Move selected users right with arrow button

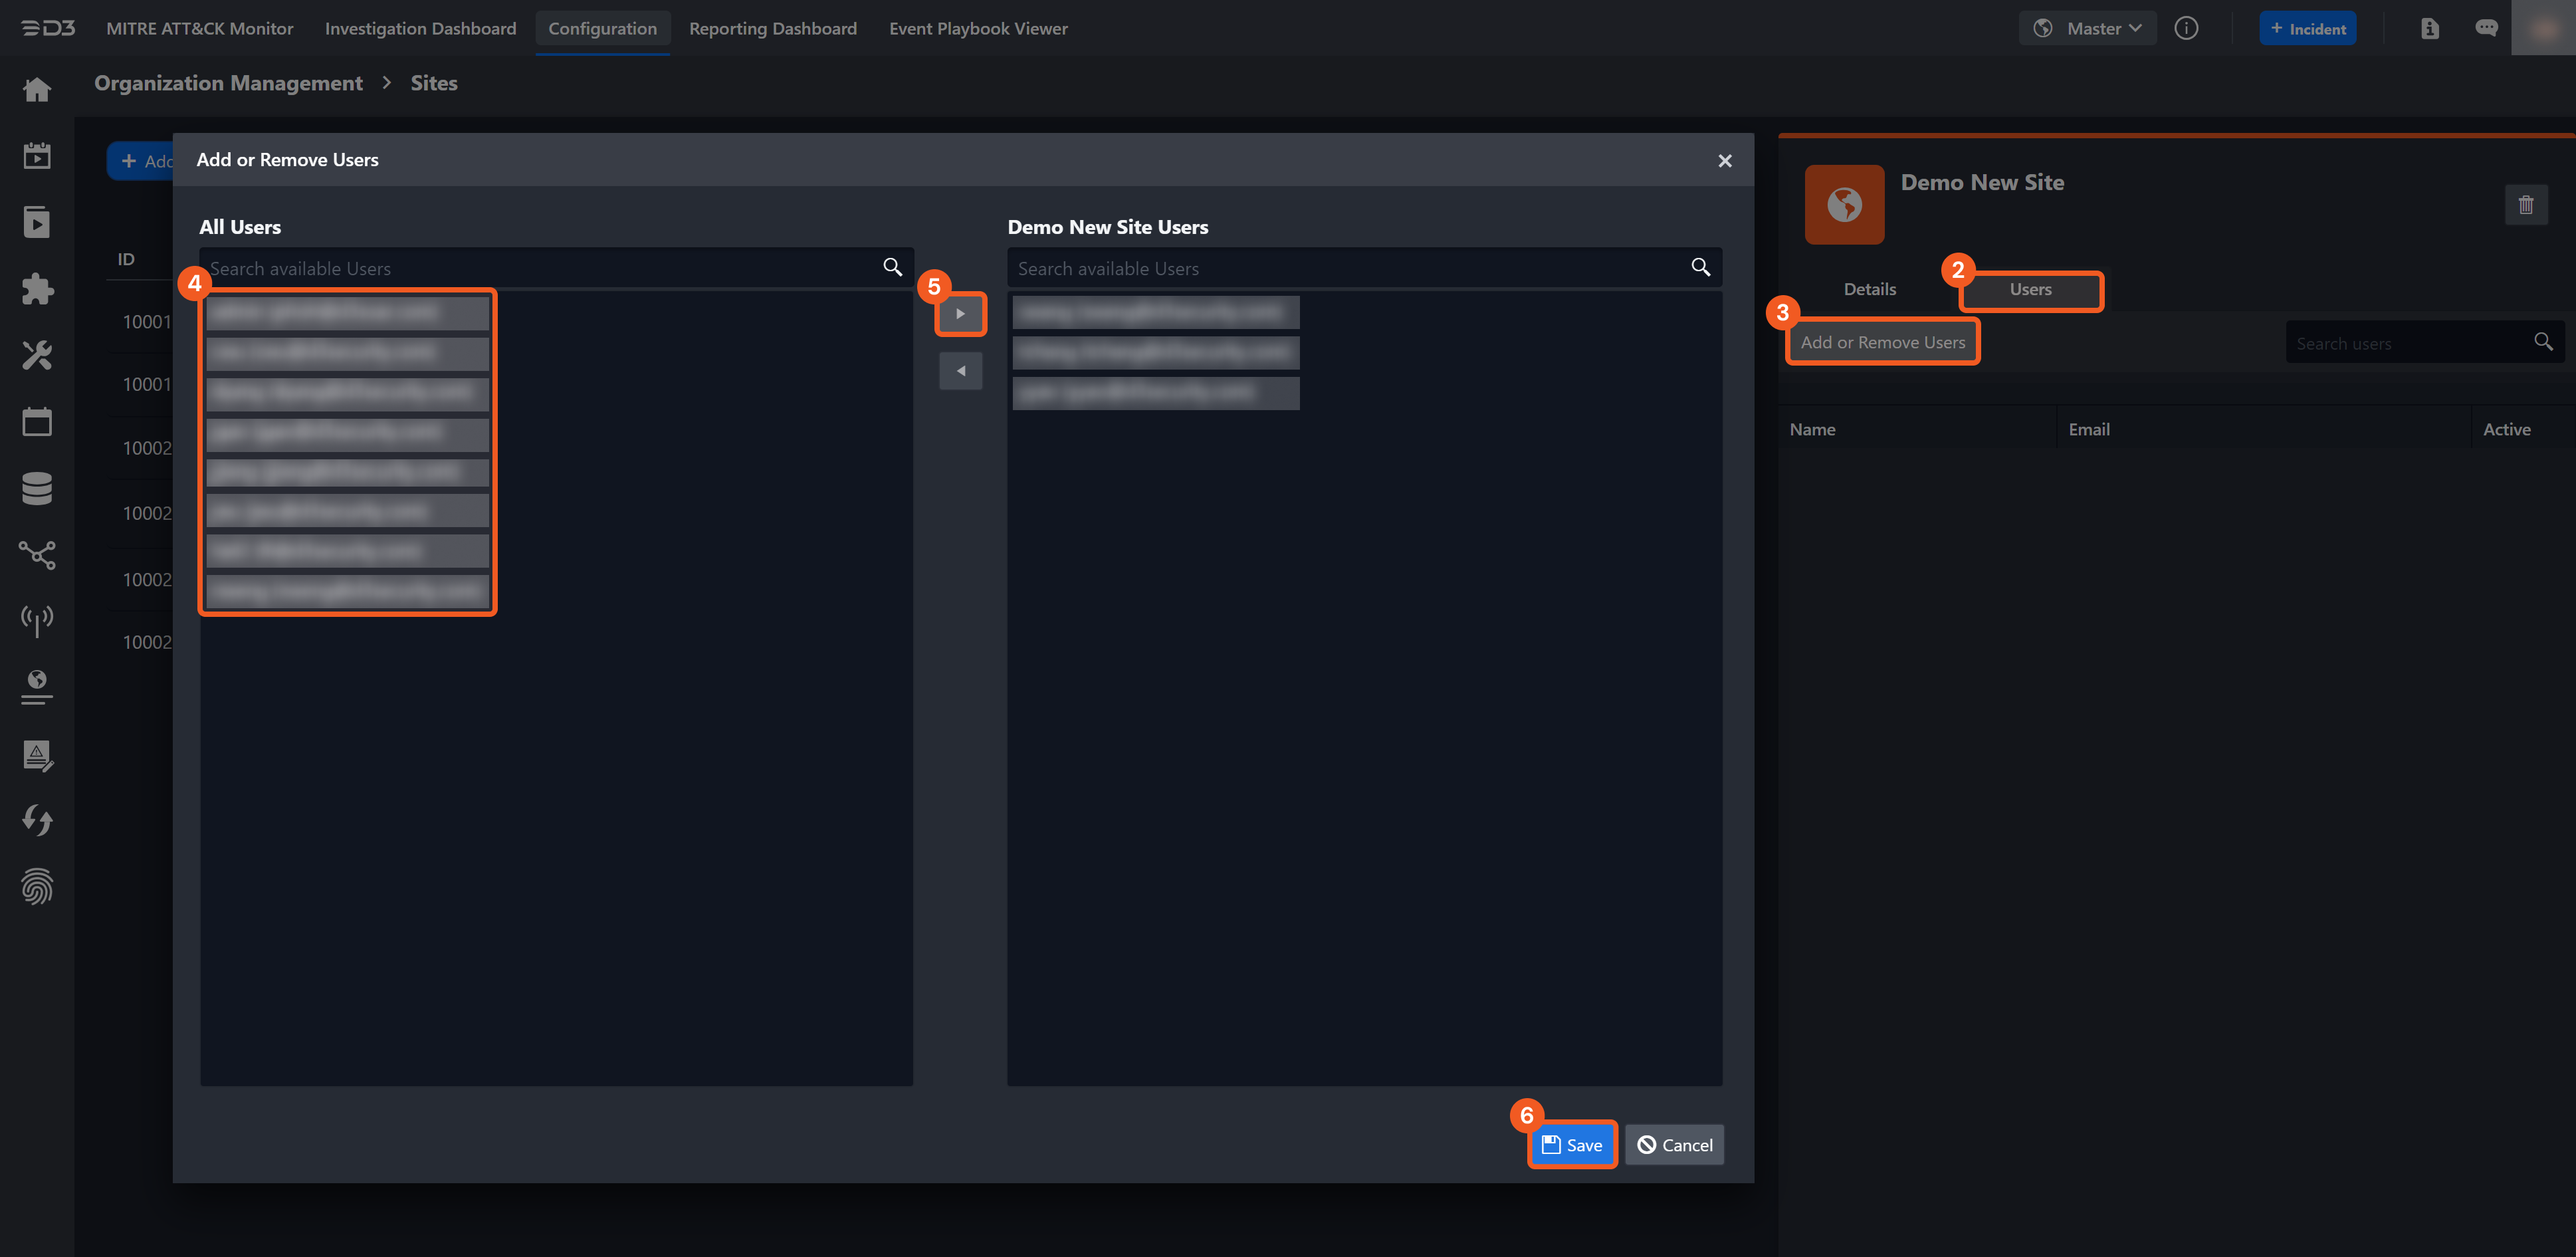(960, 314)
